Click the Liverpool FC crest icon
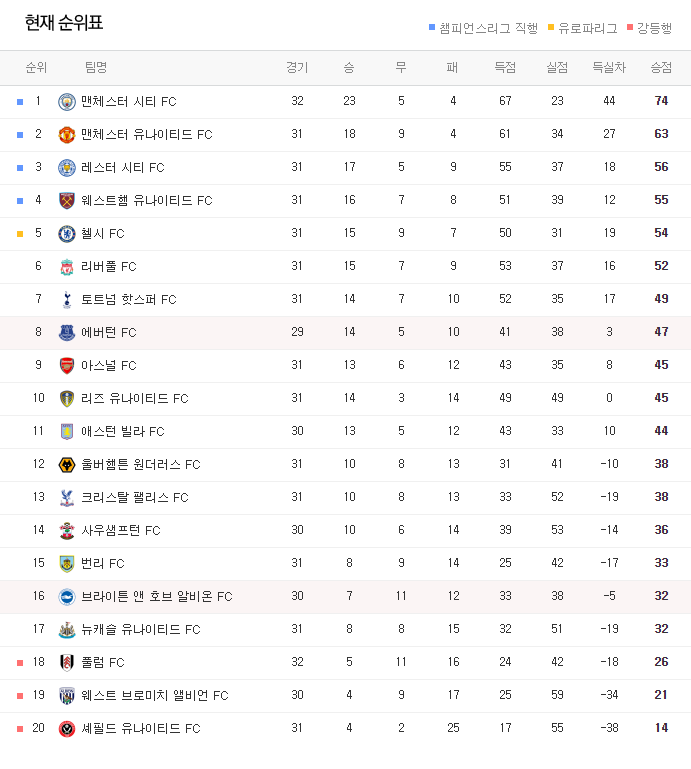 pos(67,266)
